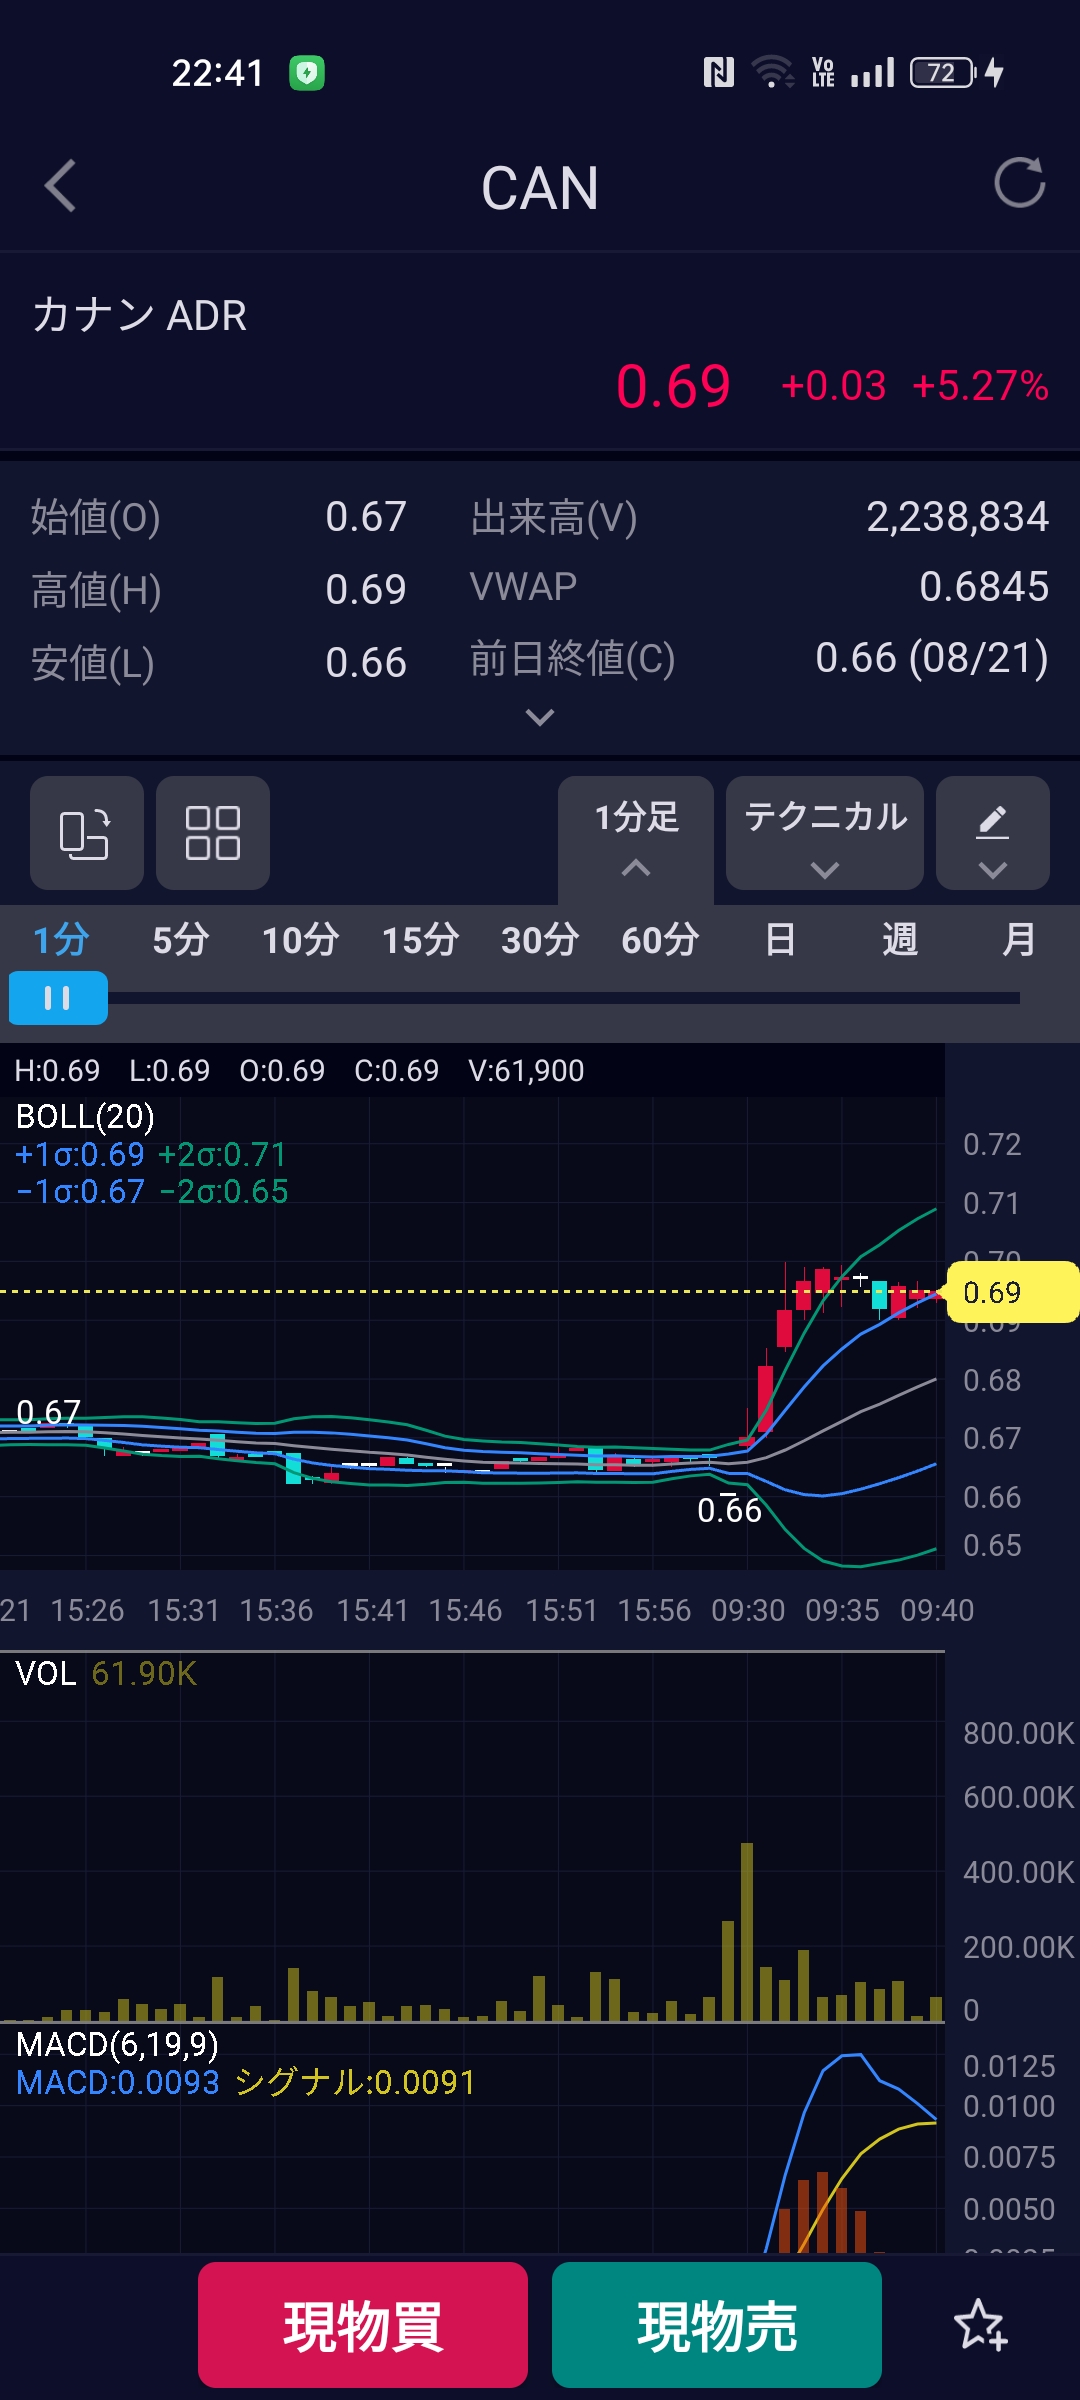Image resolution: width=1080 pixels, height=2400 pixels.
Task: Tap the +0.03 price change value
Action: pos(833,386)
